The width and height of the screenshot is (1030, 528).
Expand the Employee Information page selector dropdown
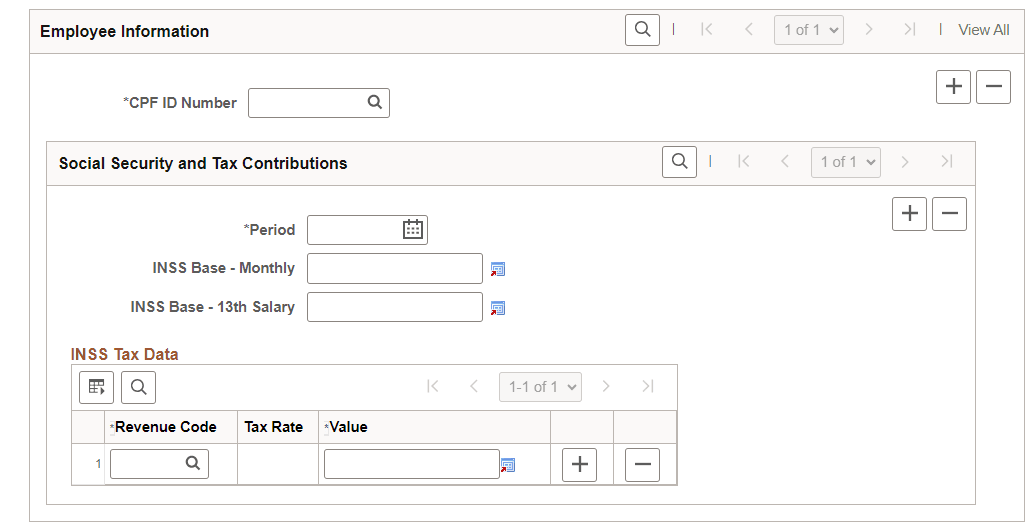(809, 30)
